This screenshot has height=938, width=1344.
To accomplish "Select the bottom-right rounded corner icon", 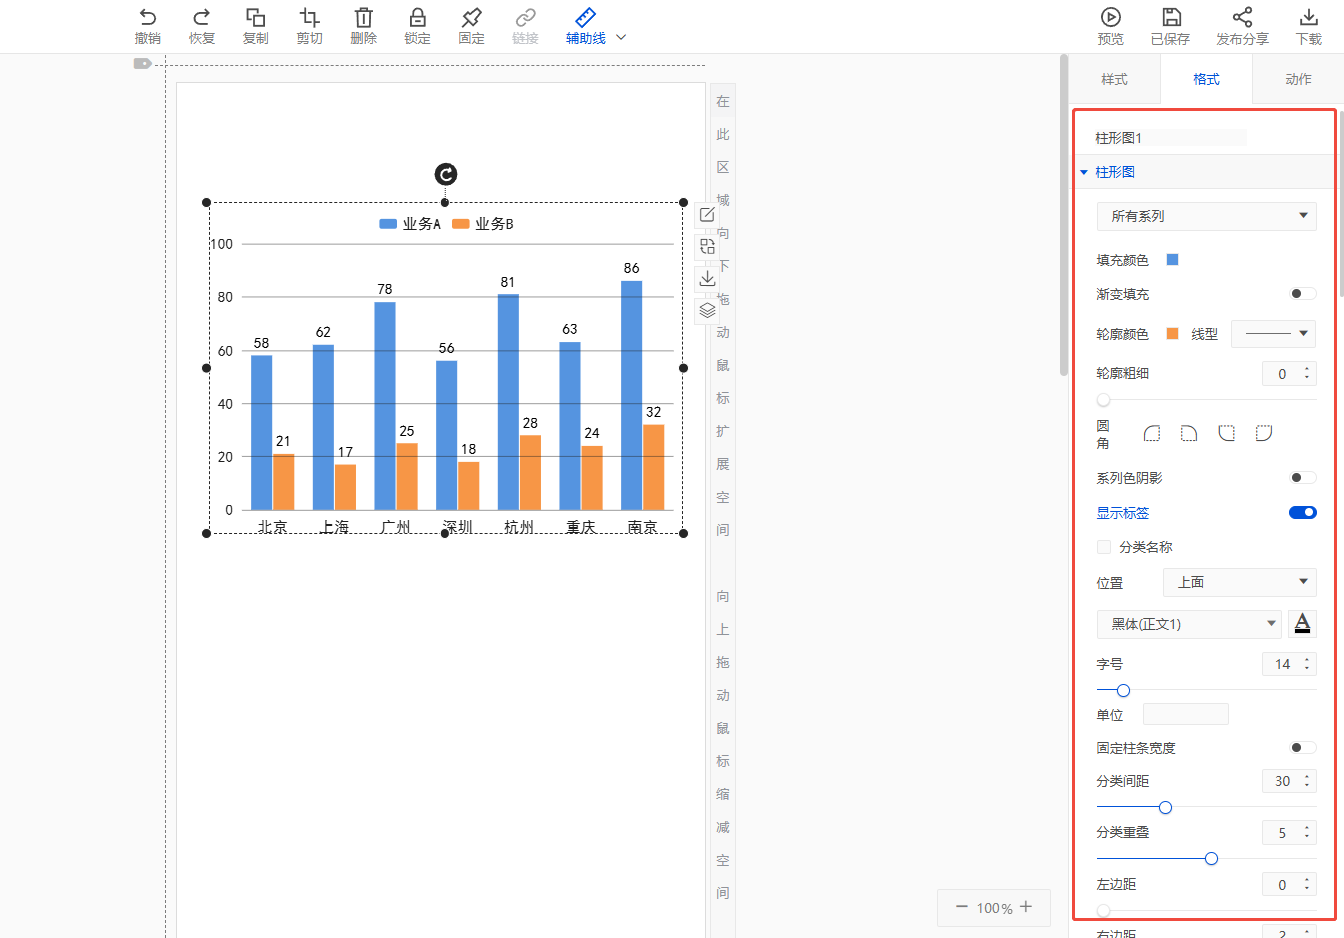I will (x=1264, y=433).
